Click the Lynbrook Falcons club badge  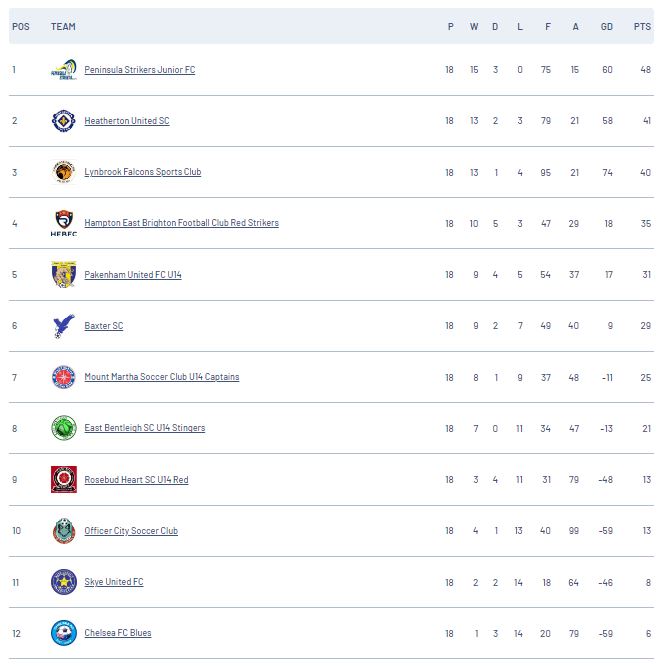tap(64, 172)
